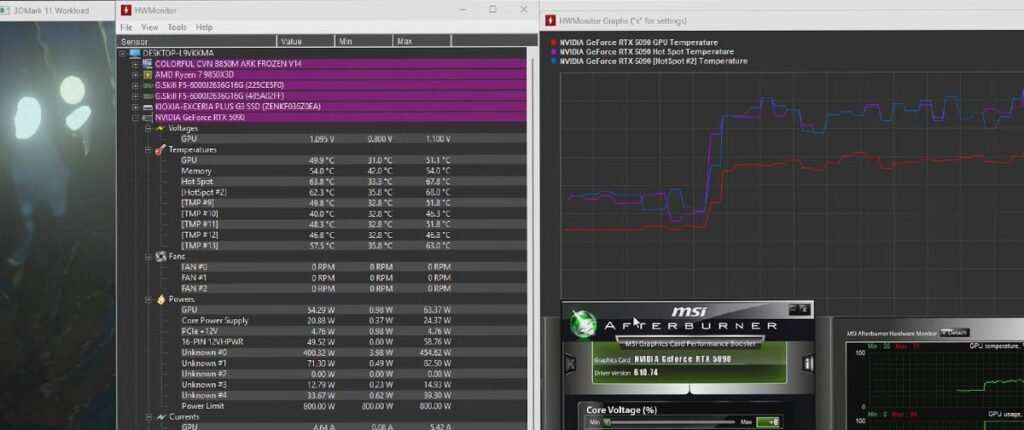The image size is (1024, 430).
Task: Click the Value column header
Action: click(x=306, y=41)
